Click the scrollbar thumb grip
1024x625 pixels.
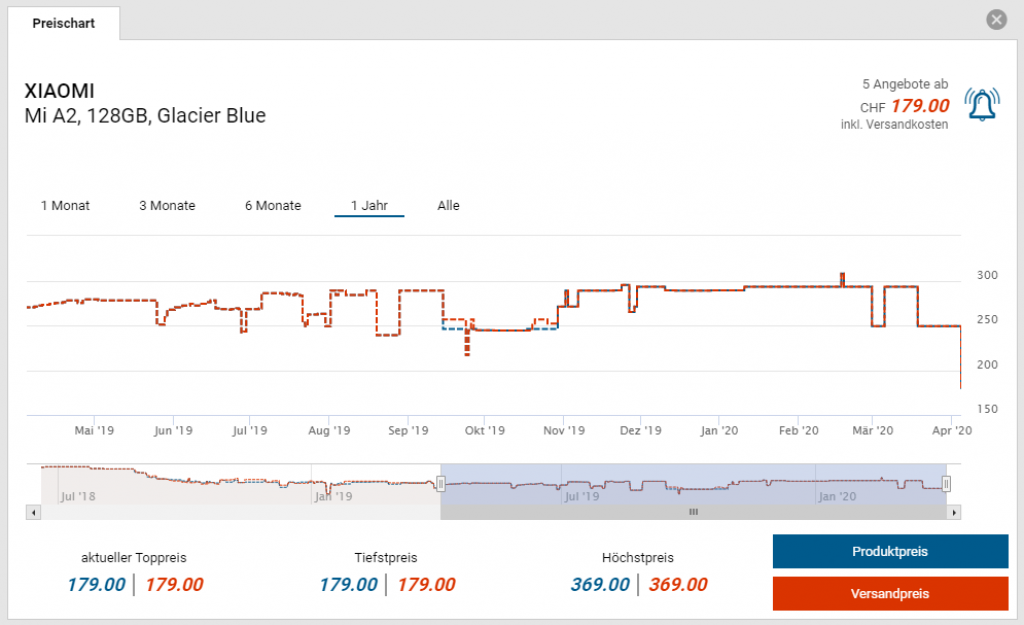[692, 512]
